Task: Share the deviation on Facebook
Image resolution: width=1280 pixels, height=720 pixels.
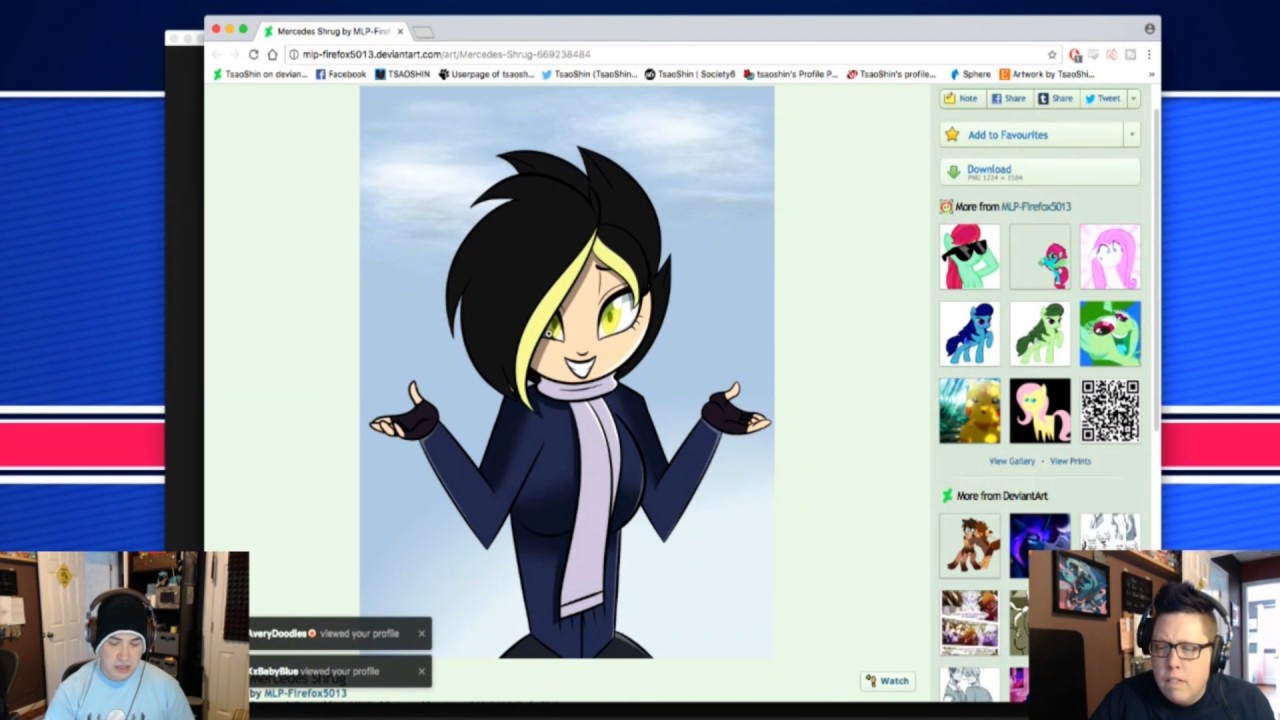Action: click(1008, 98)
